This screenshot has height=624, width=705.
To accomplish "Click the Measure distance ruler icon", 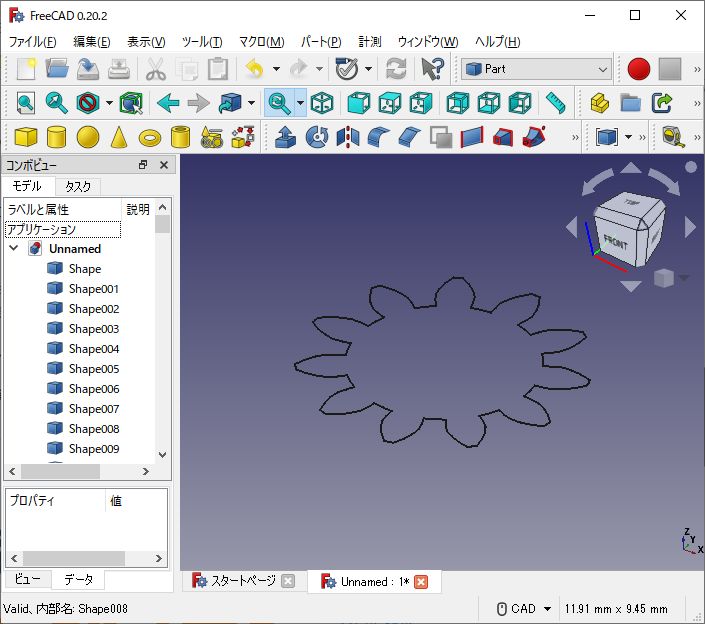I will pos(556,103).
